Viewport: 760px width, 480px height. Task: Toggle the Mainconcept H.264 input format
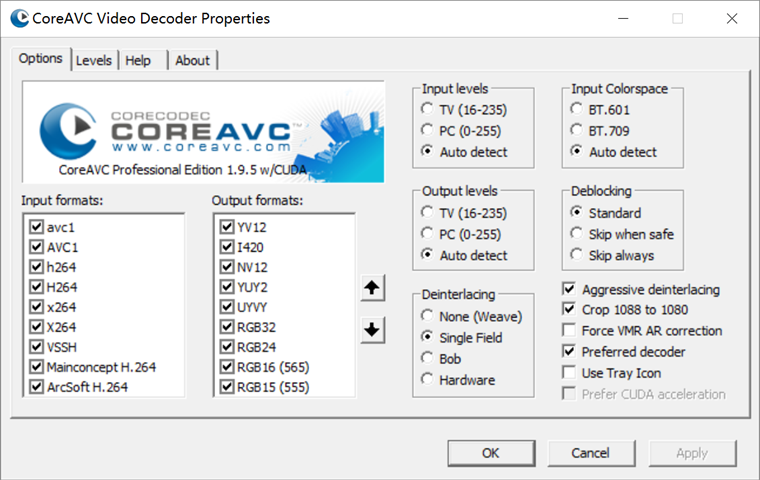click(37, 367)
